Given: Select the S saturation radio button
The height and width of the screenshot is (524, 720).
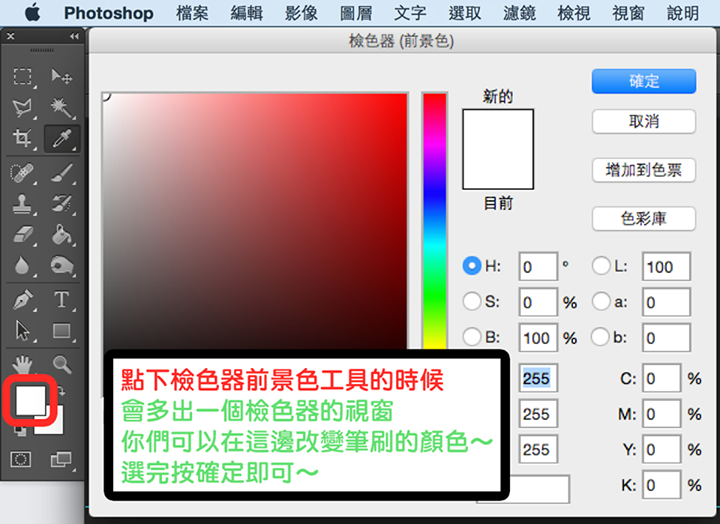Looking at the screenshot, I should (472, 302).
